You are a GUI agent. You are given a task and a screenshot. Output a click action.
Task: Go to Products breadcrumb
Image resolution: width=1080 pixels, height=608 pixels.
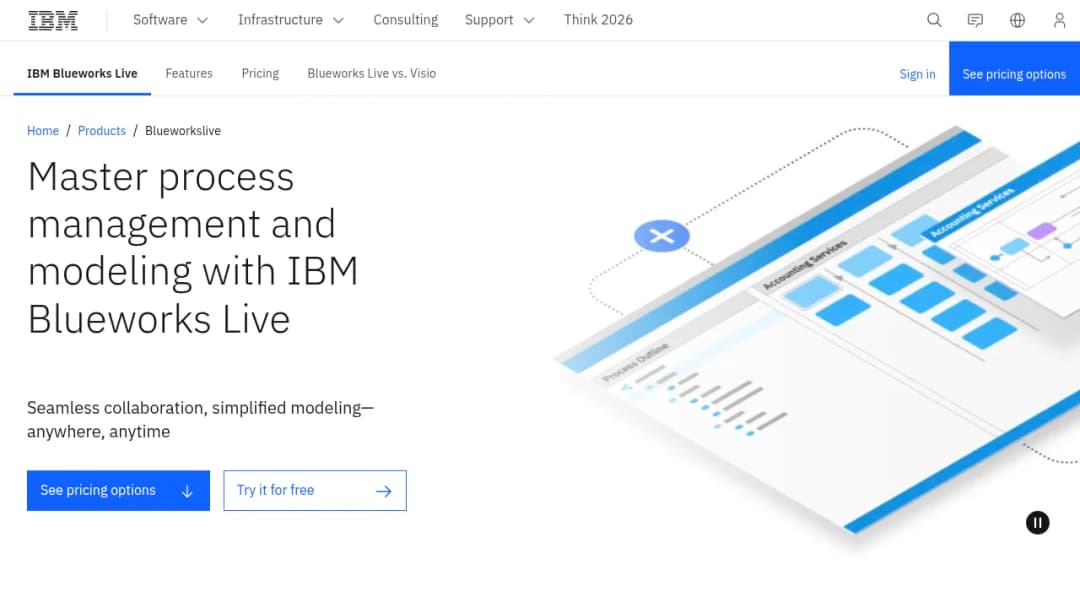coord(102,131)
